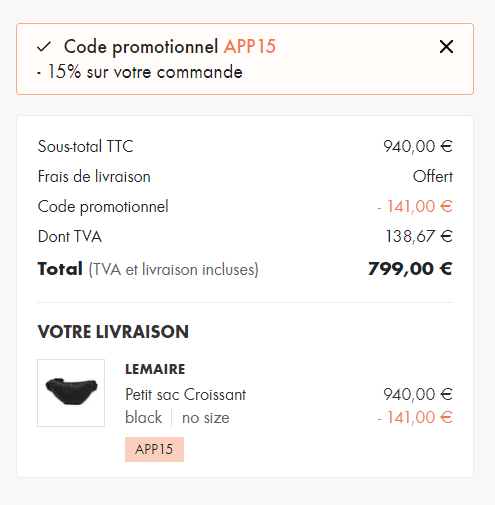Remove the APP15 promo code with X
The height and width of the screenshot is (505, 495).
(446, 47)
